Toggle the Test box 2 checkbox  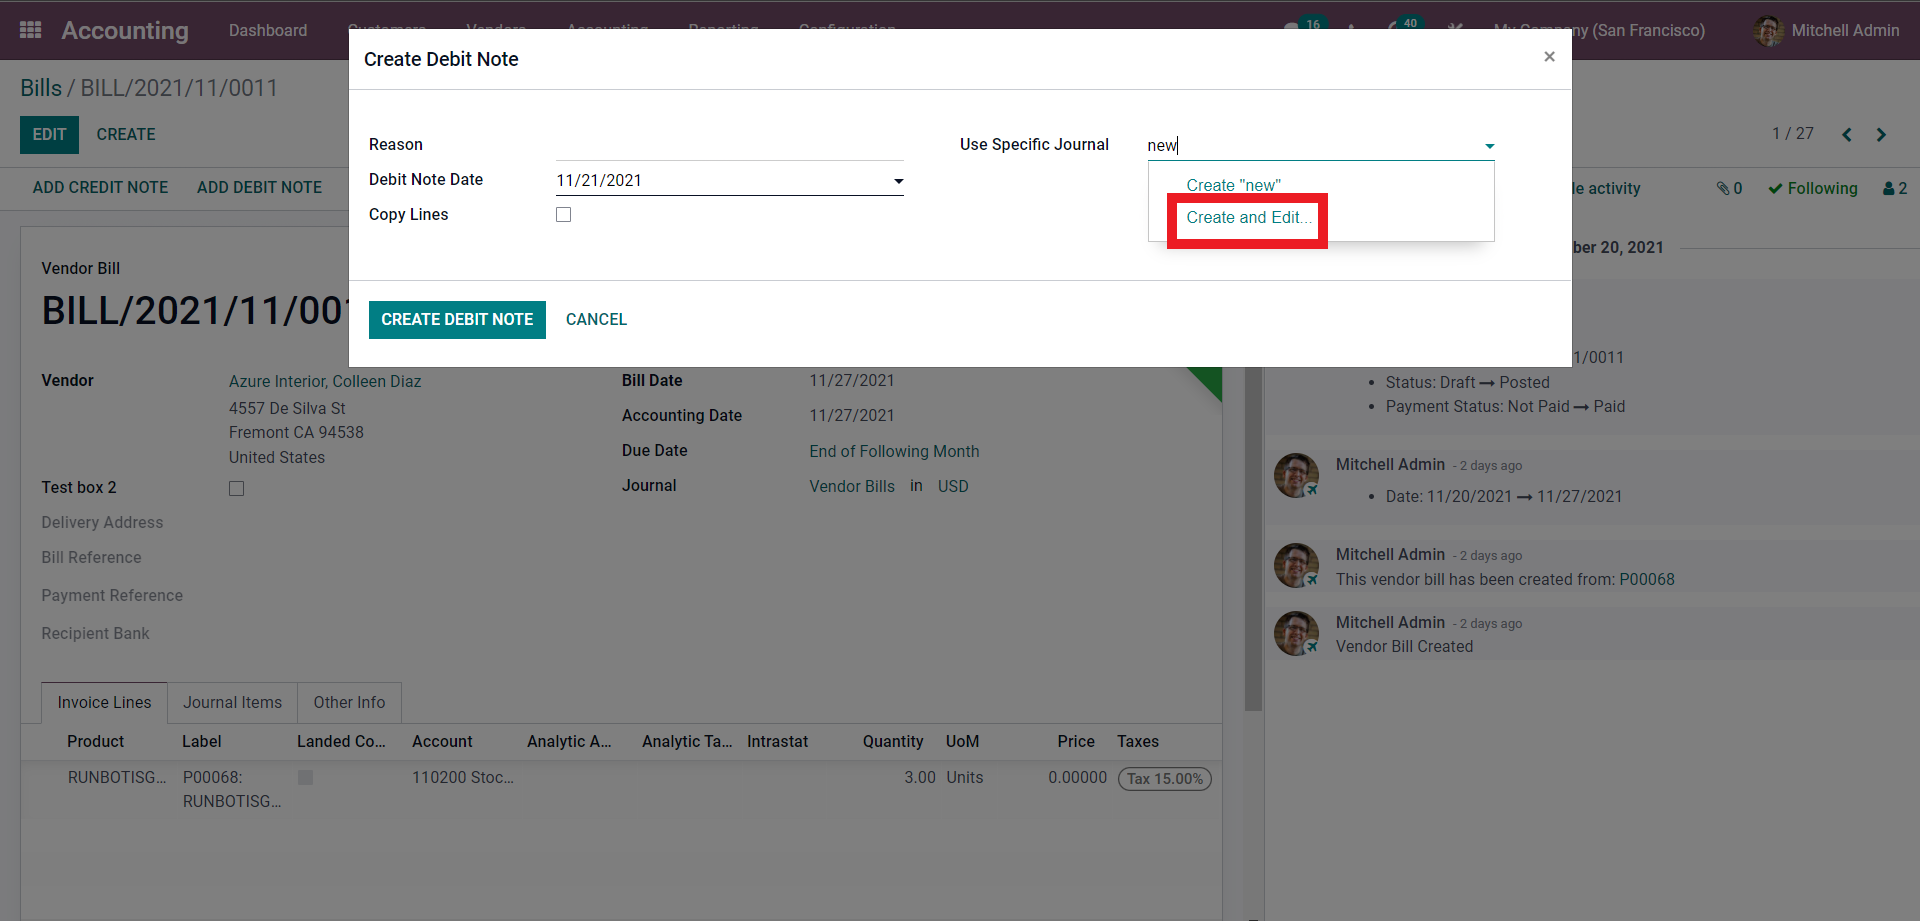237,488
